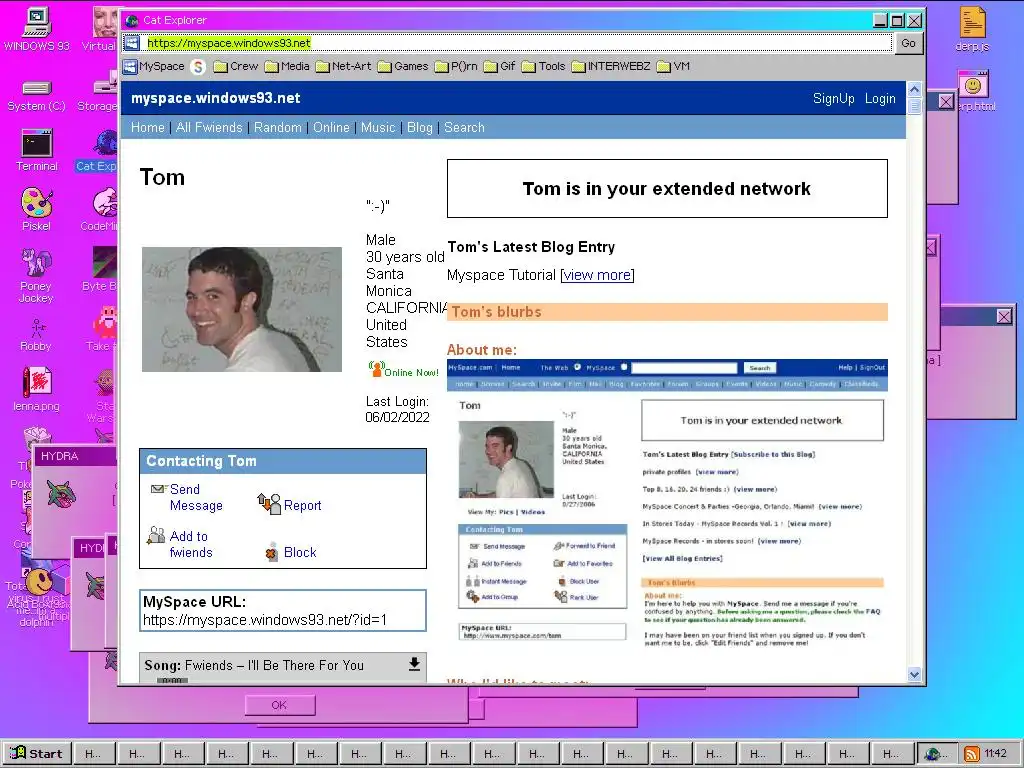Click the HYDRA window title bar
The image size is (1024, 768).
[74, 456]
